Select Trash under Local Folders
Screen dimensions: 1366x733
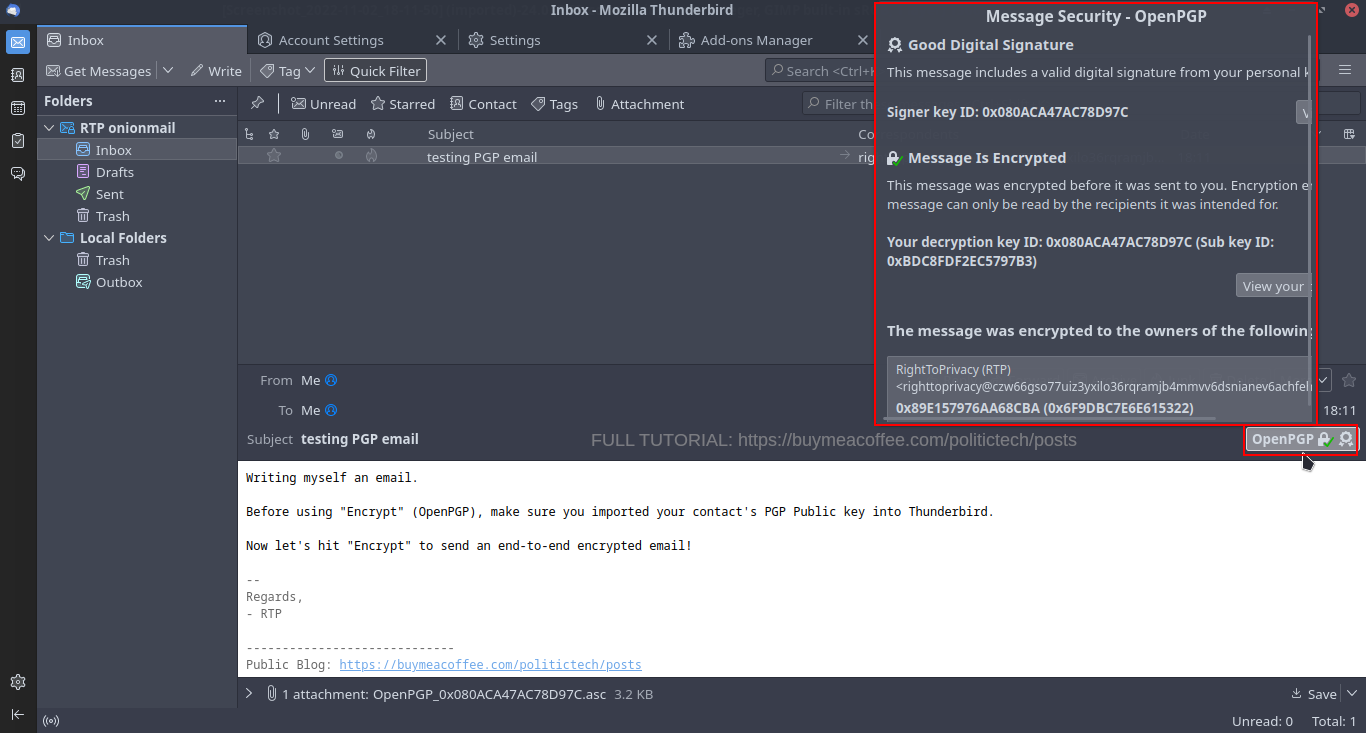(137, 260)
